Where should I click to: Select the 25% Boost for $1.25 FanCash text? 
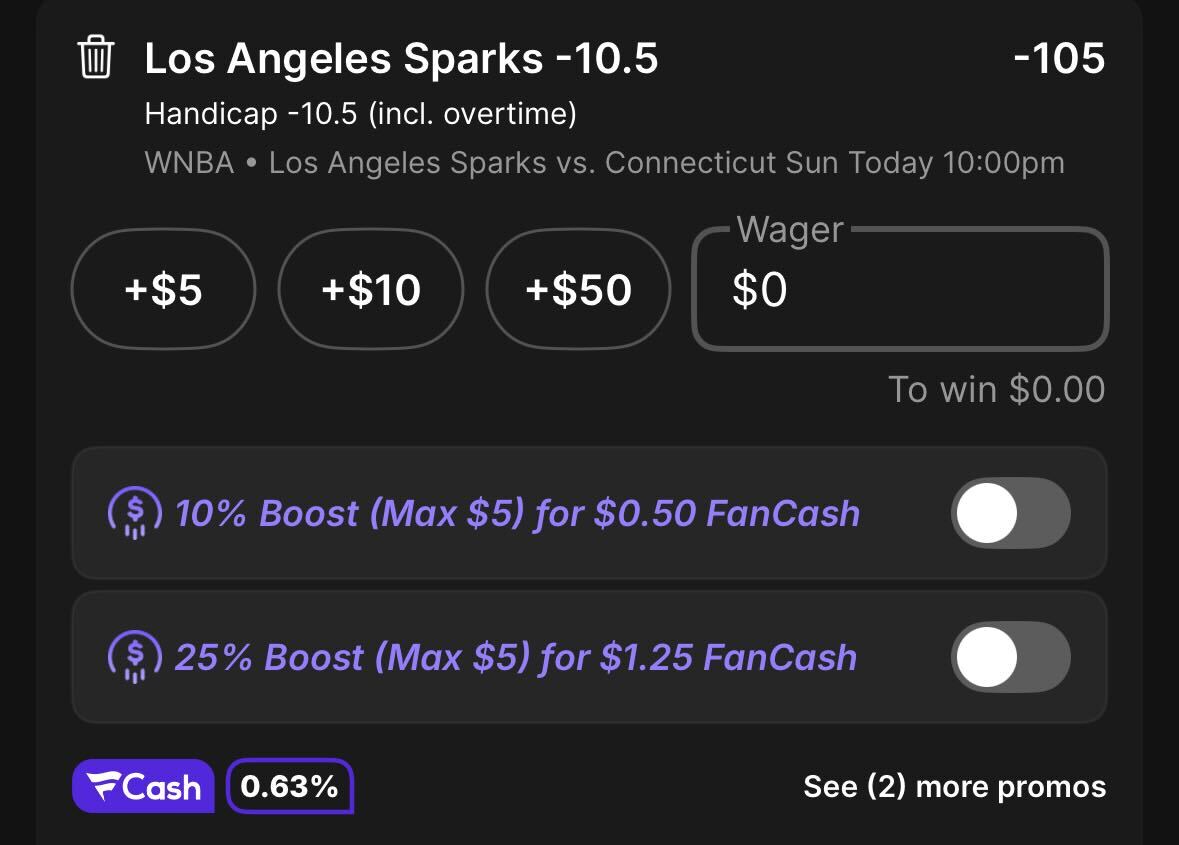click(516, 657)
